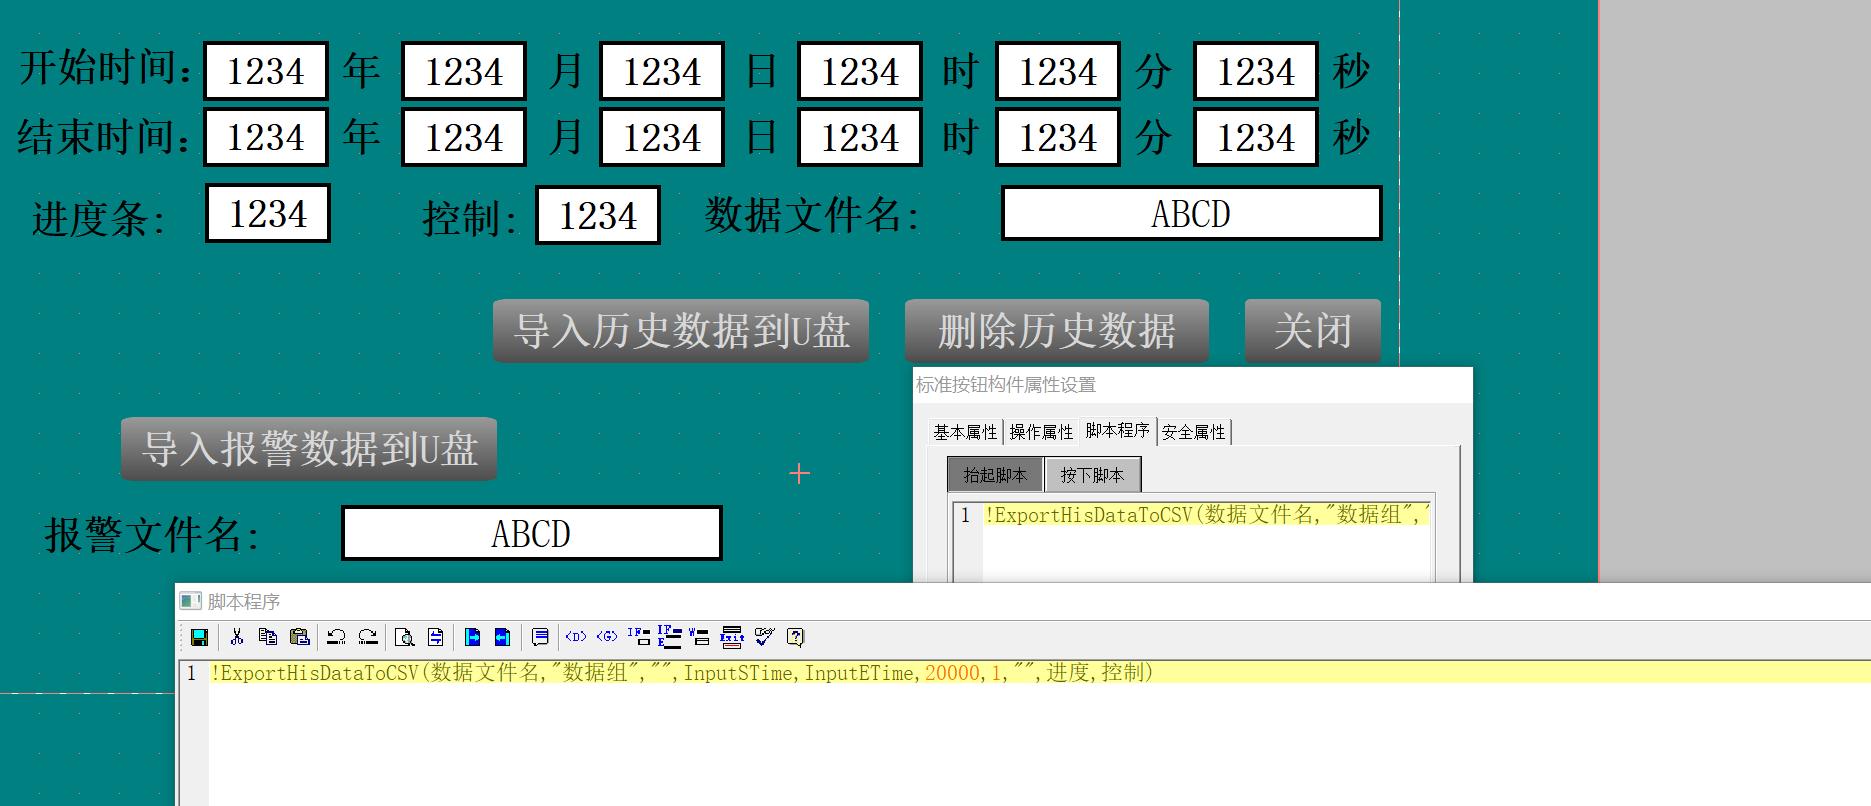Click the 数据文件名 label
The width and height of the screenshot is (1871, 806).
(x=812, y=215)
